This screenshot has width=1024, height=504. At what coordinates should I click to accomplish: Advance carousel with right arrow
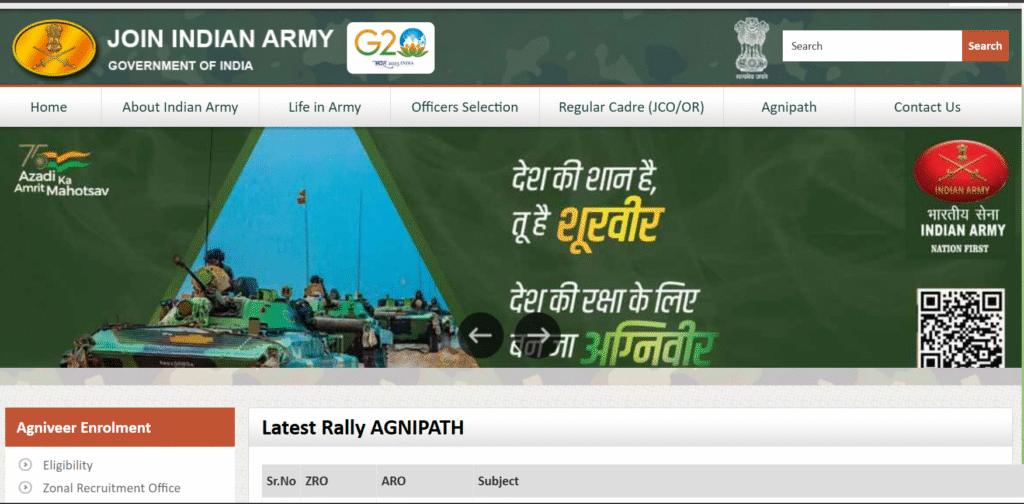pos(540,335)
